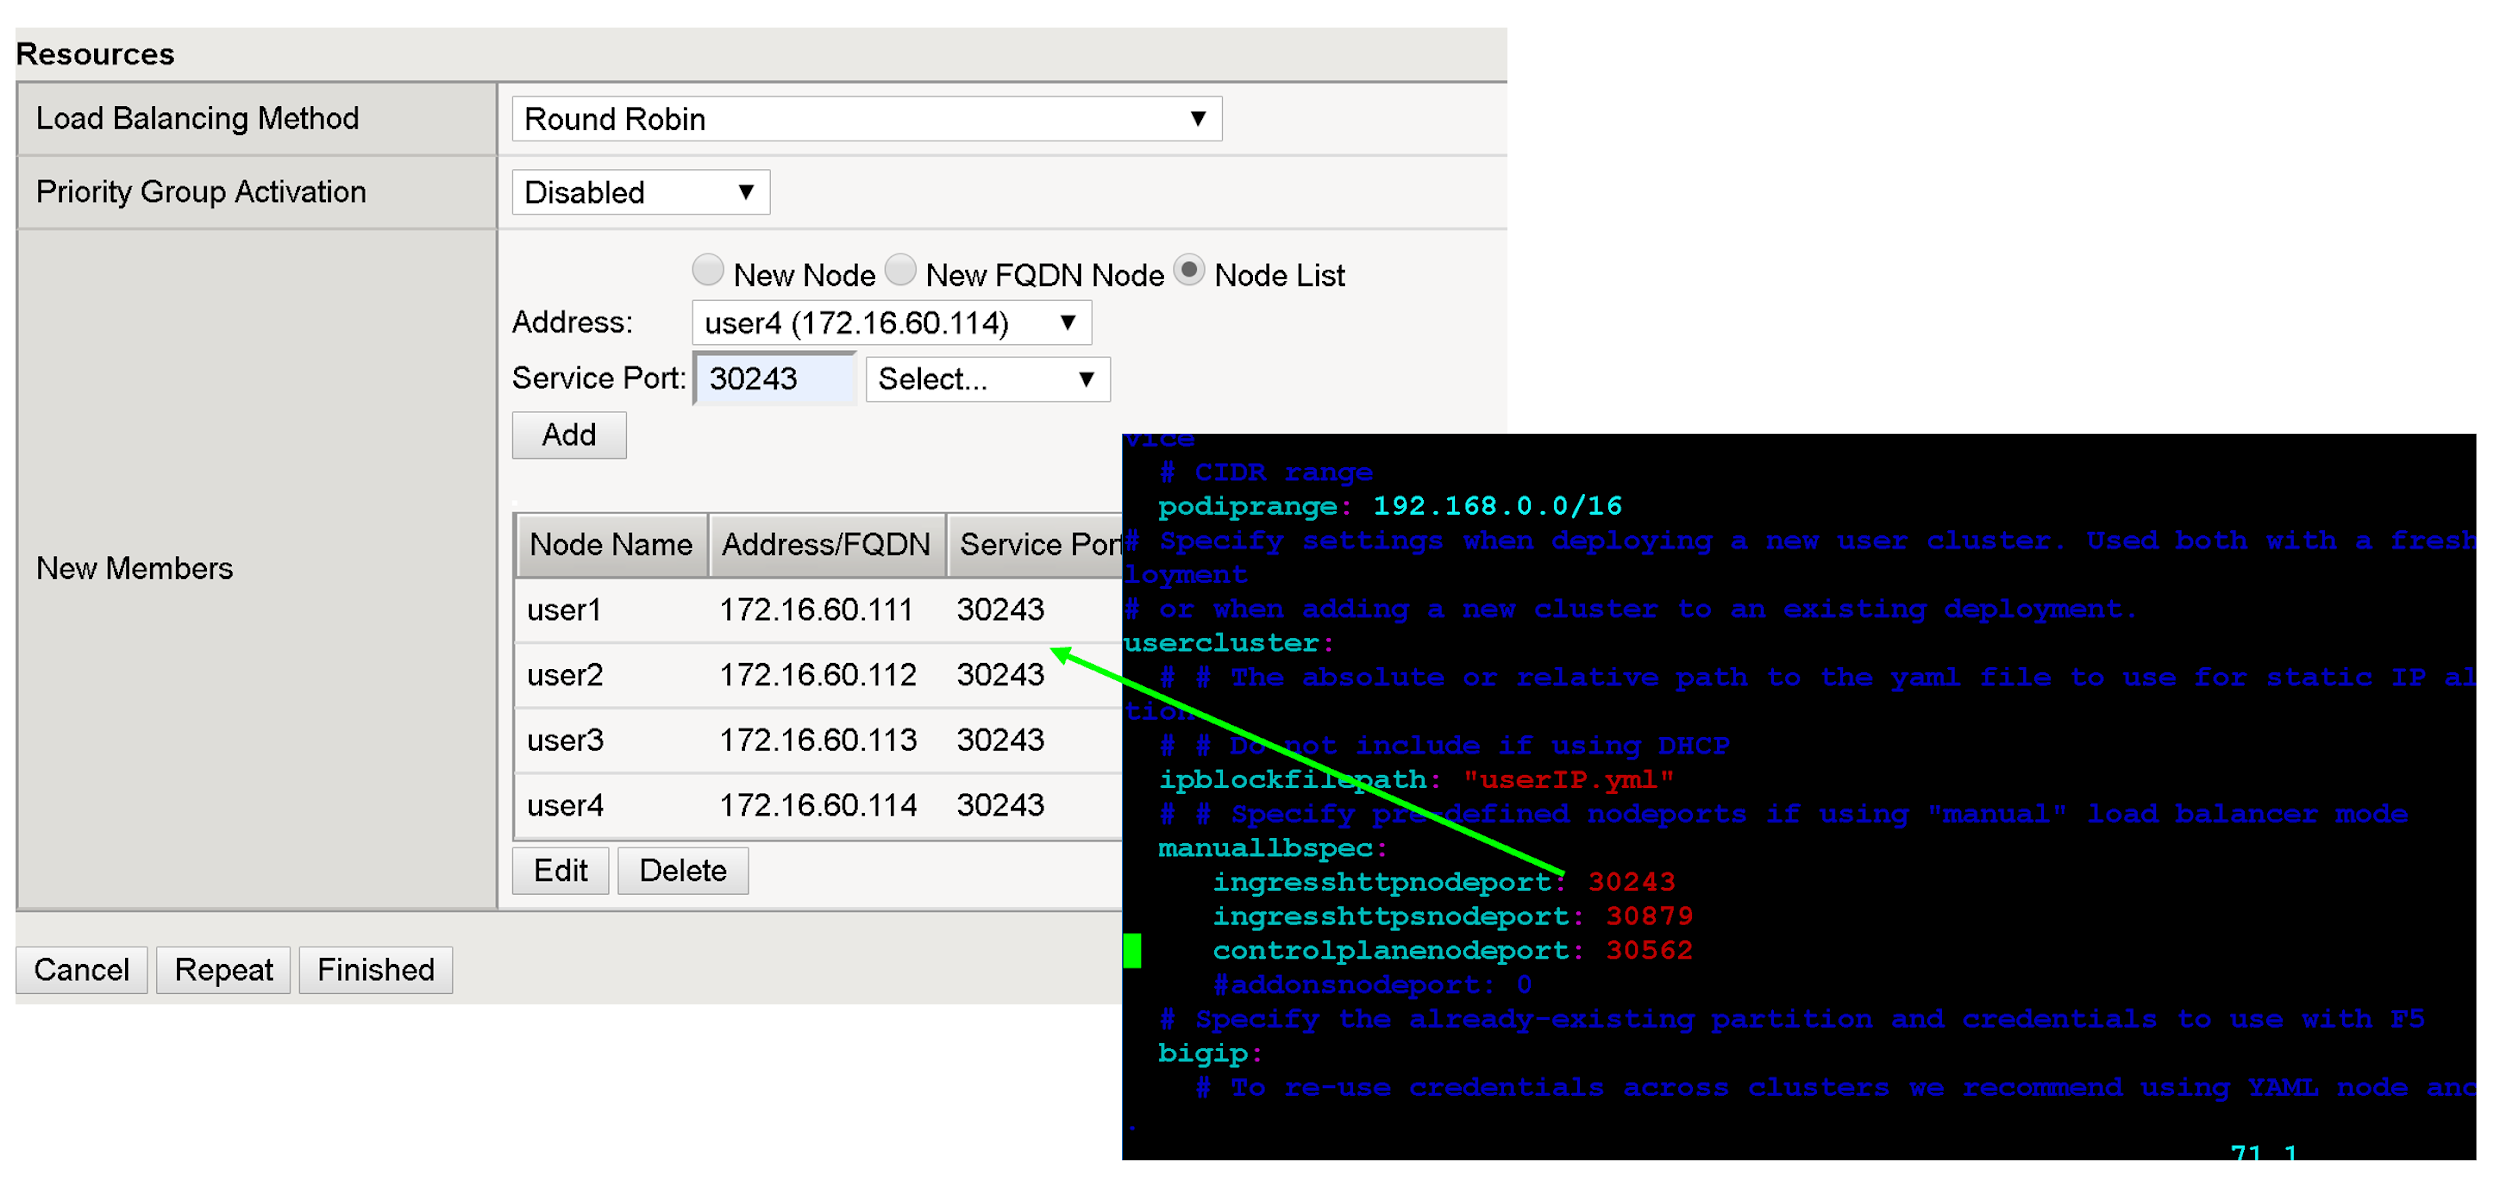Click the Cancel button to discard changes
The height and width of the screenshot is (1188, 2500).
click(x=83, y=970)
